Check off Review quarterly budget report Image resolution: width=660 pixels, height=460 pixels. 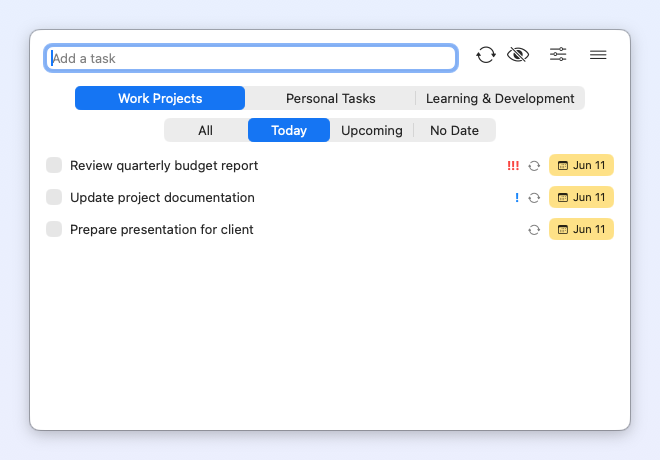tap(54, 165)
